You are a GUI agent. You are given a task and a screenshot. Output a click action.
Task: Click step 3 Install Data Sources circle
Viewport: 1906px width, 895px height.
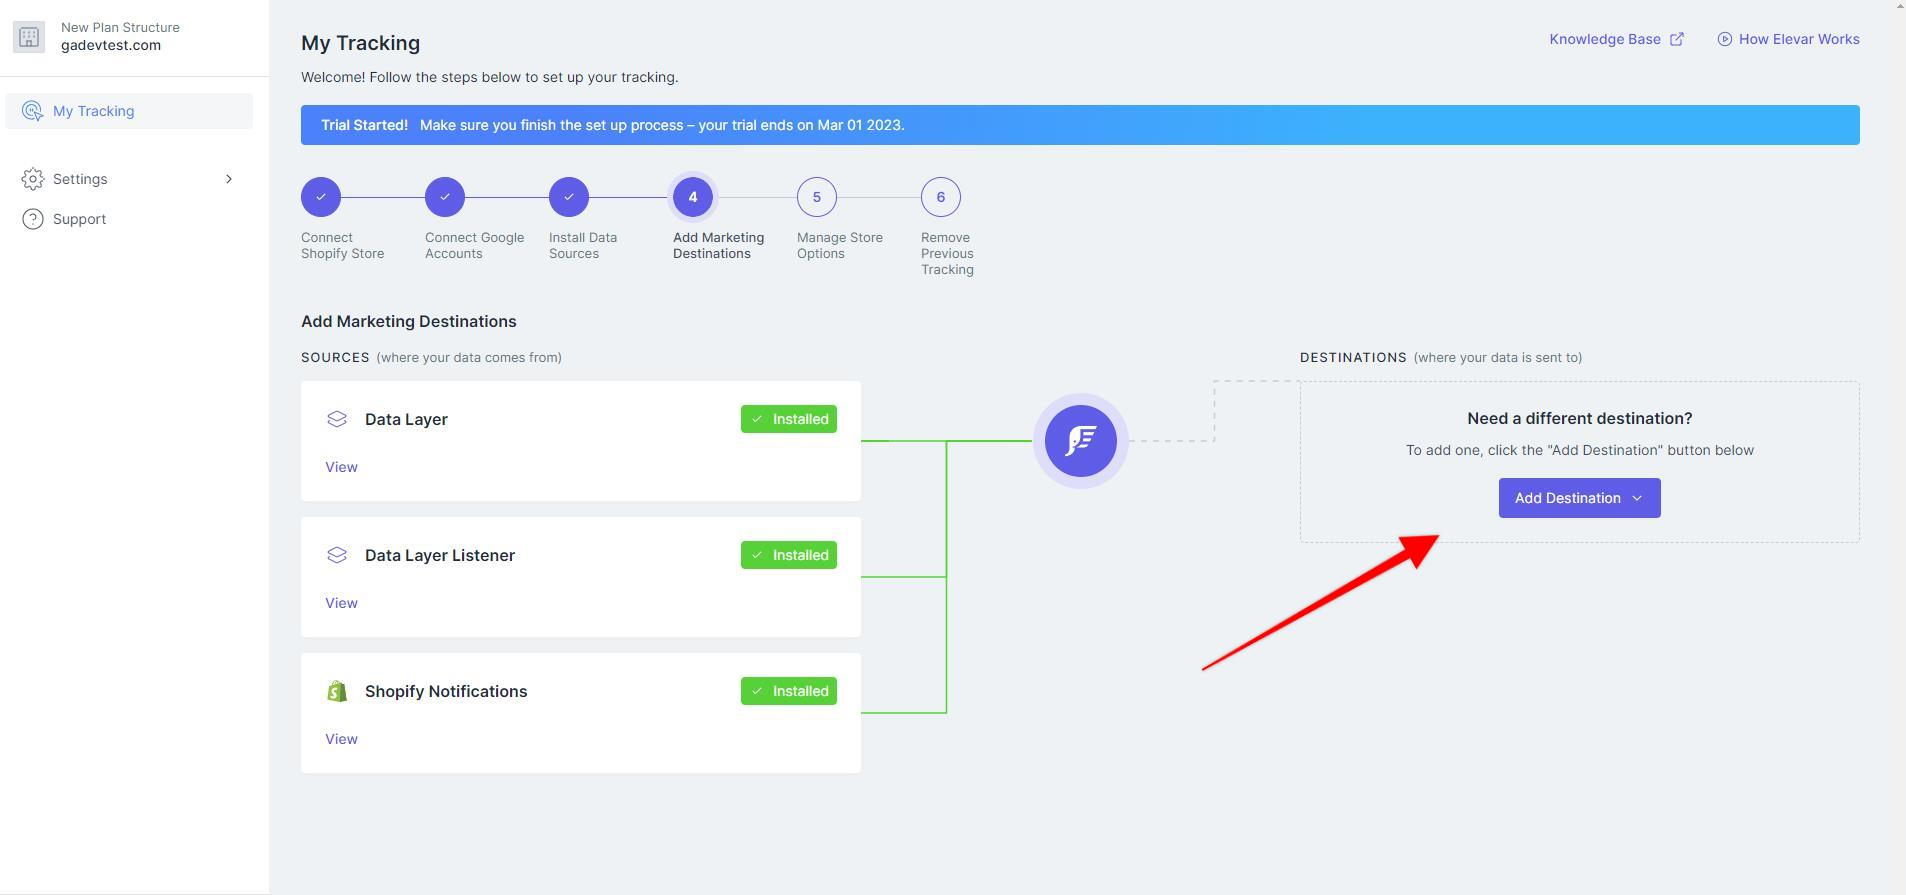point(569,197)
